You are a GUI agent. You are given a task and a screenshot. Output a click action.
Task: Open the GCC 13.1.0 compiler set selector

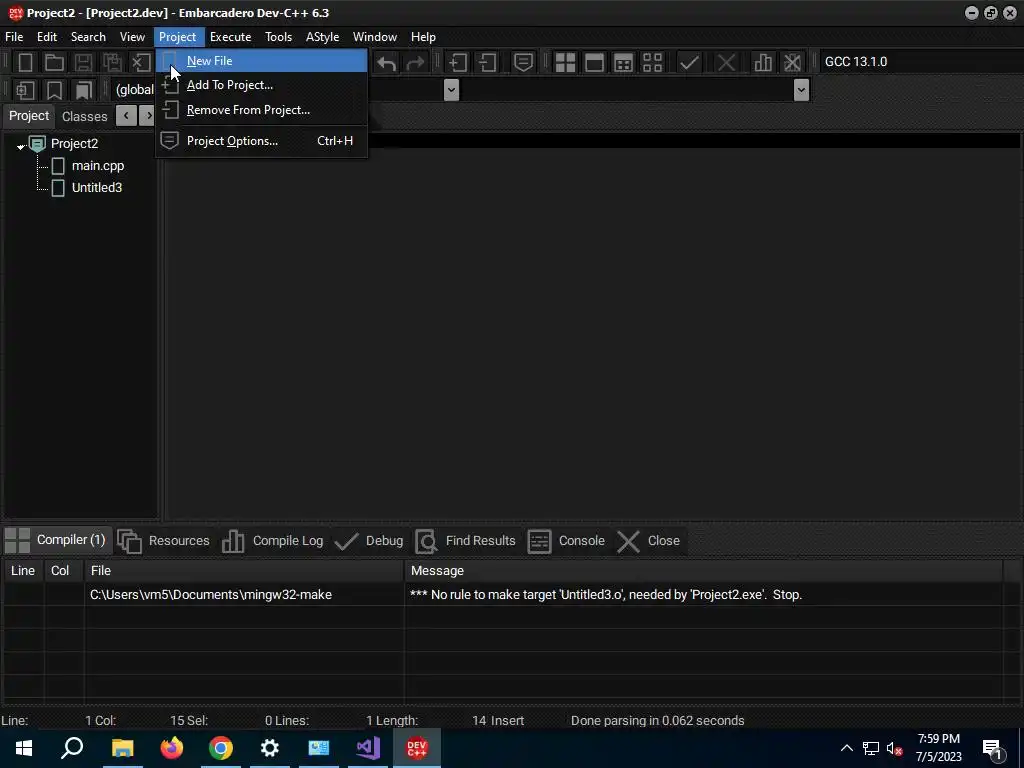coord(920,61)
